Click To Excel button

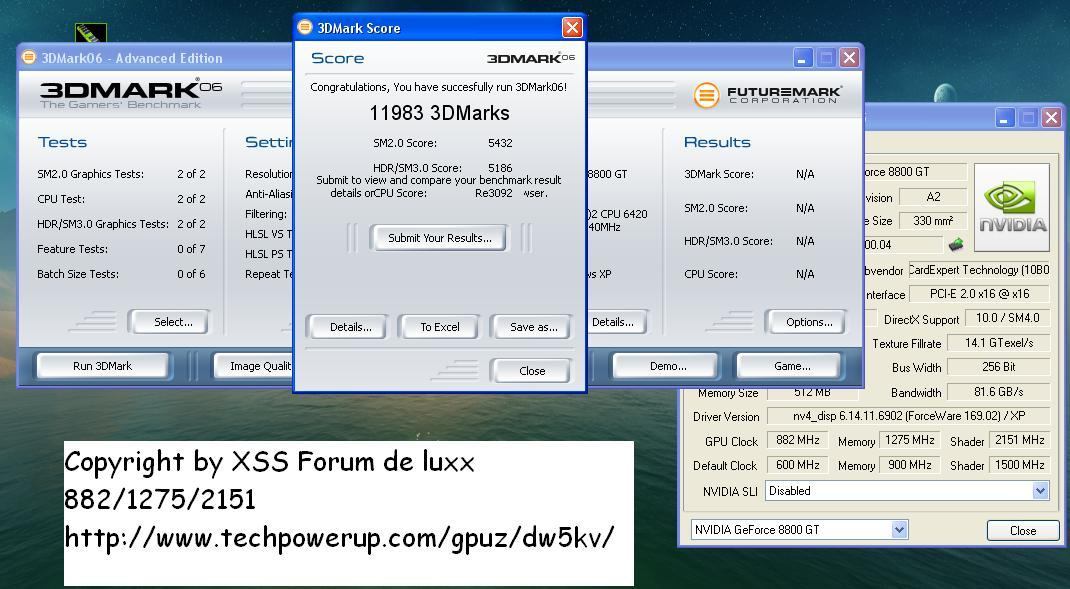(x=439, y=327)
